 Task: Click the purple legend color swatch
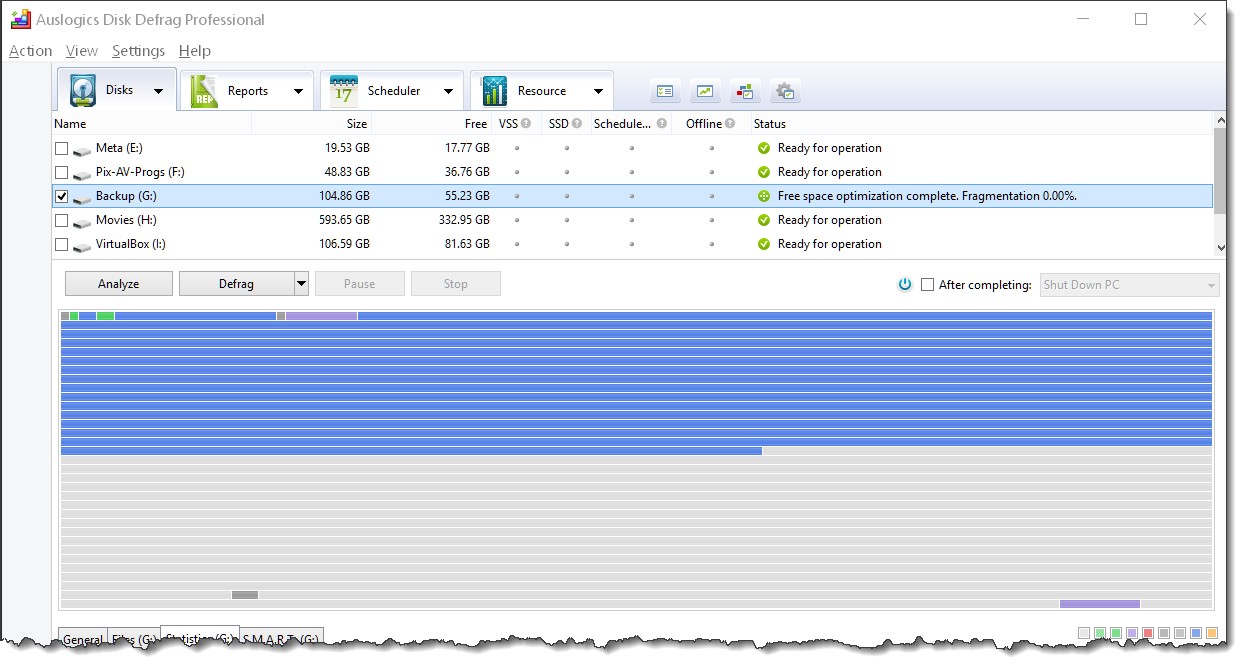[1132, 634]
